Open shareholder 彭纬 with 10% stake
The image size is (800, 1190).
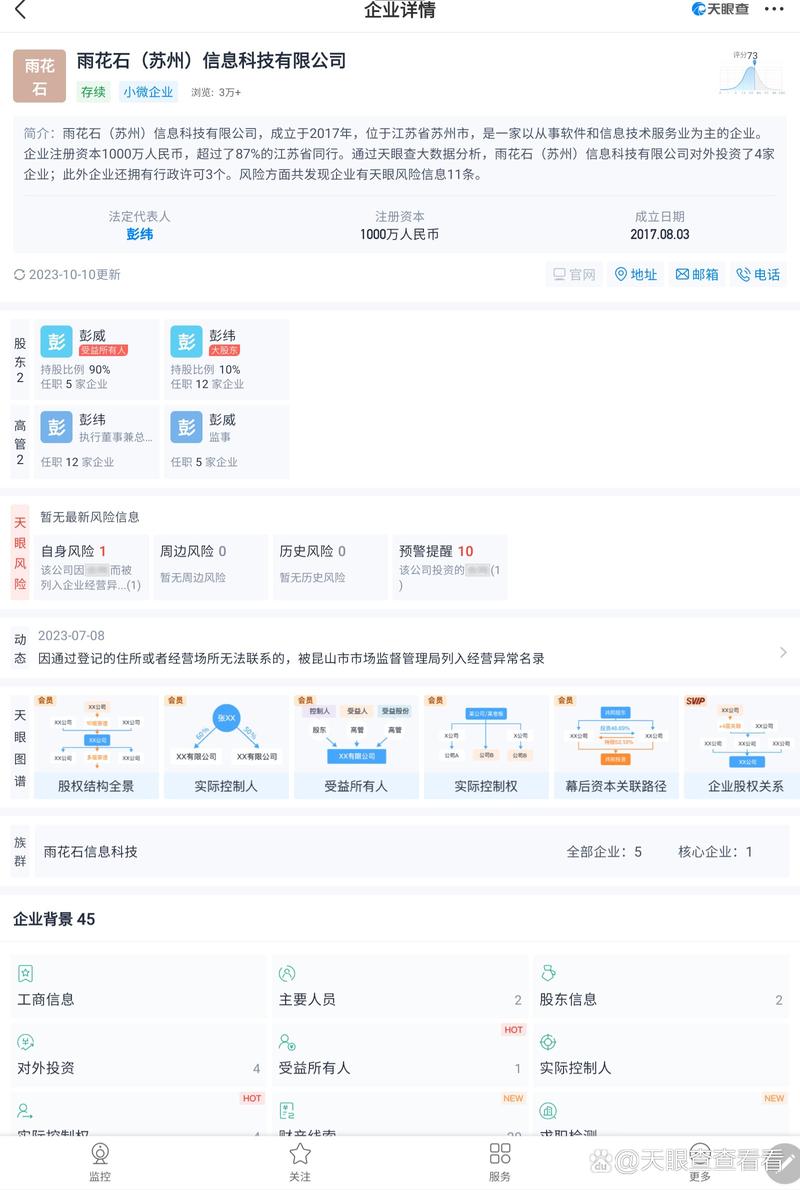pos(227,359)
